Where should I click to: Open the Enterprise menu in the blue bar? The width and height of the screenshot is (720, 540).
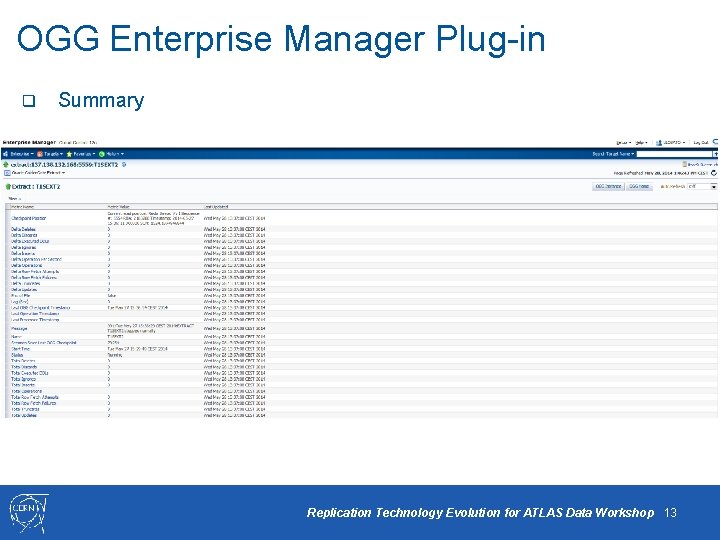(x=19, y=154)
